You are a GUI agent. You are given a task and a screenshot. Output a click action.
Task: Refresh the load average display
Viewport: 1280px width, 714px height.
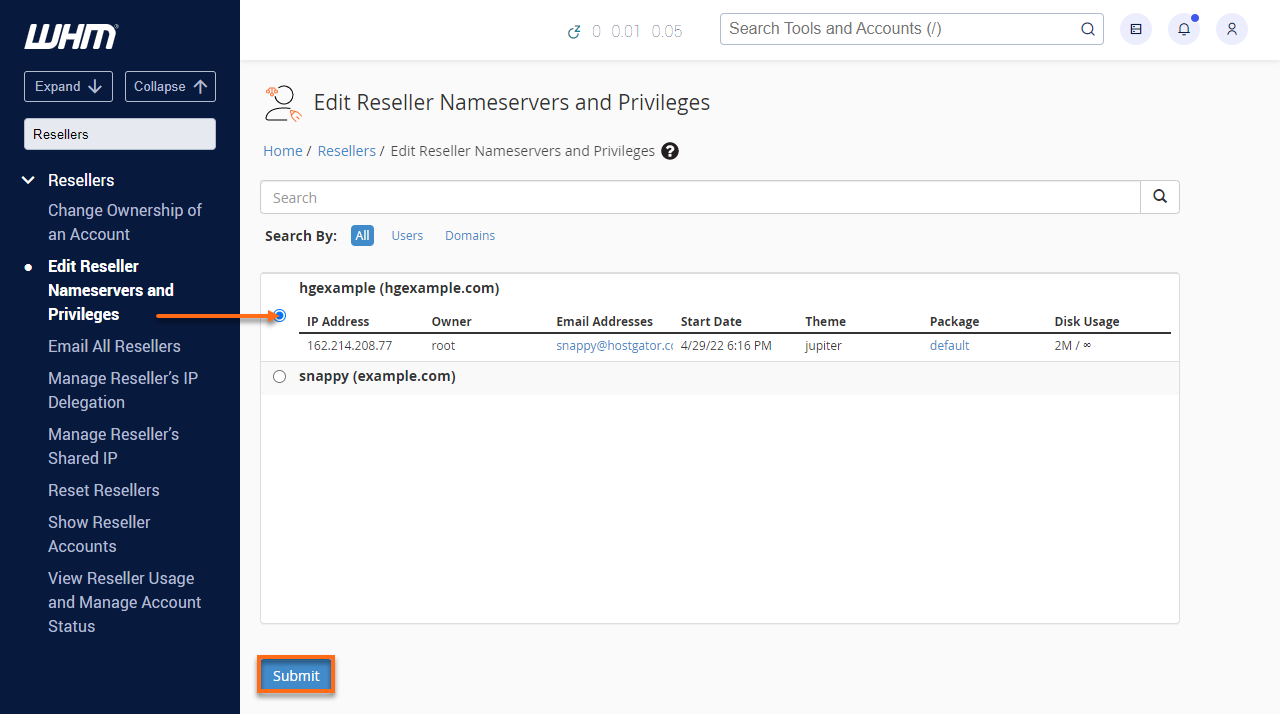pos(574,31)
